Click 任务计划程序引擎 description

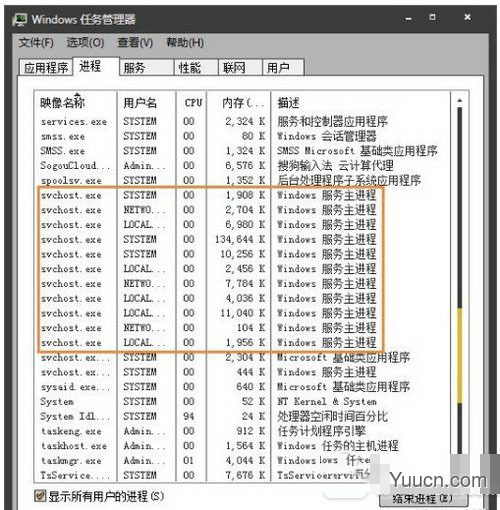pyautogui.click(x=321, y=431)
